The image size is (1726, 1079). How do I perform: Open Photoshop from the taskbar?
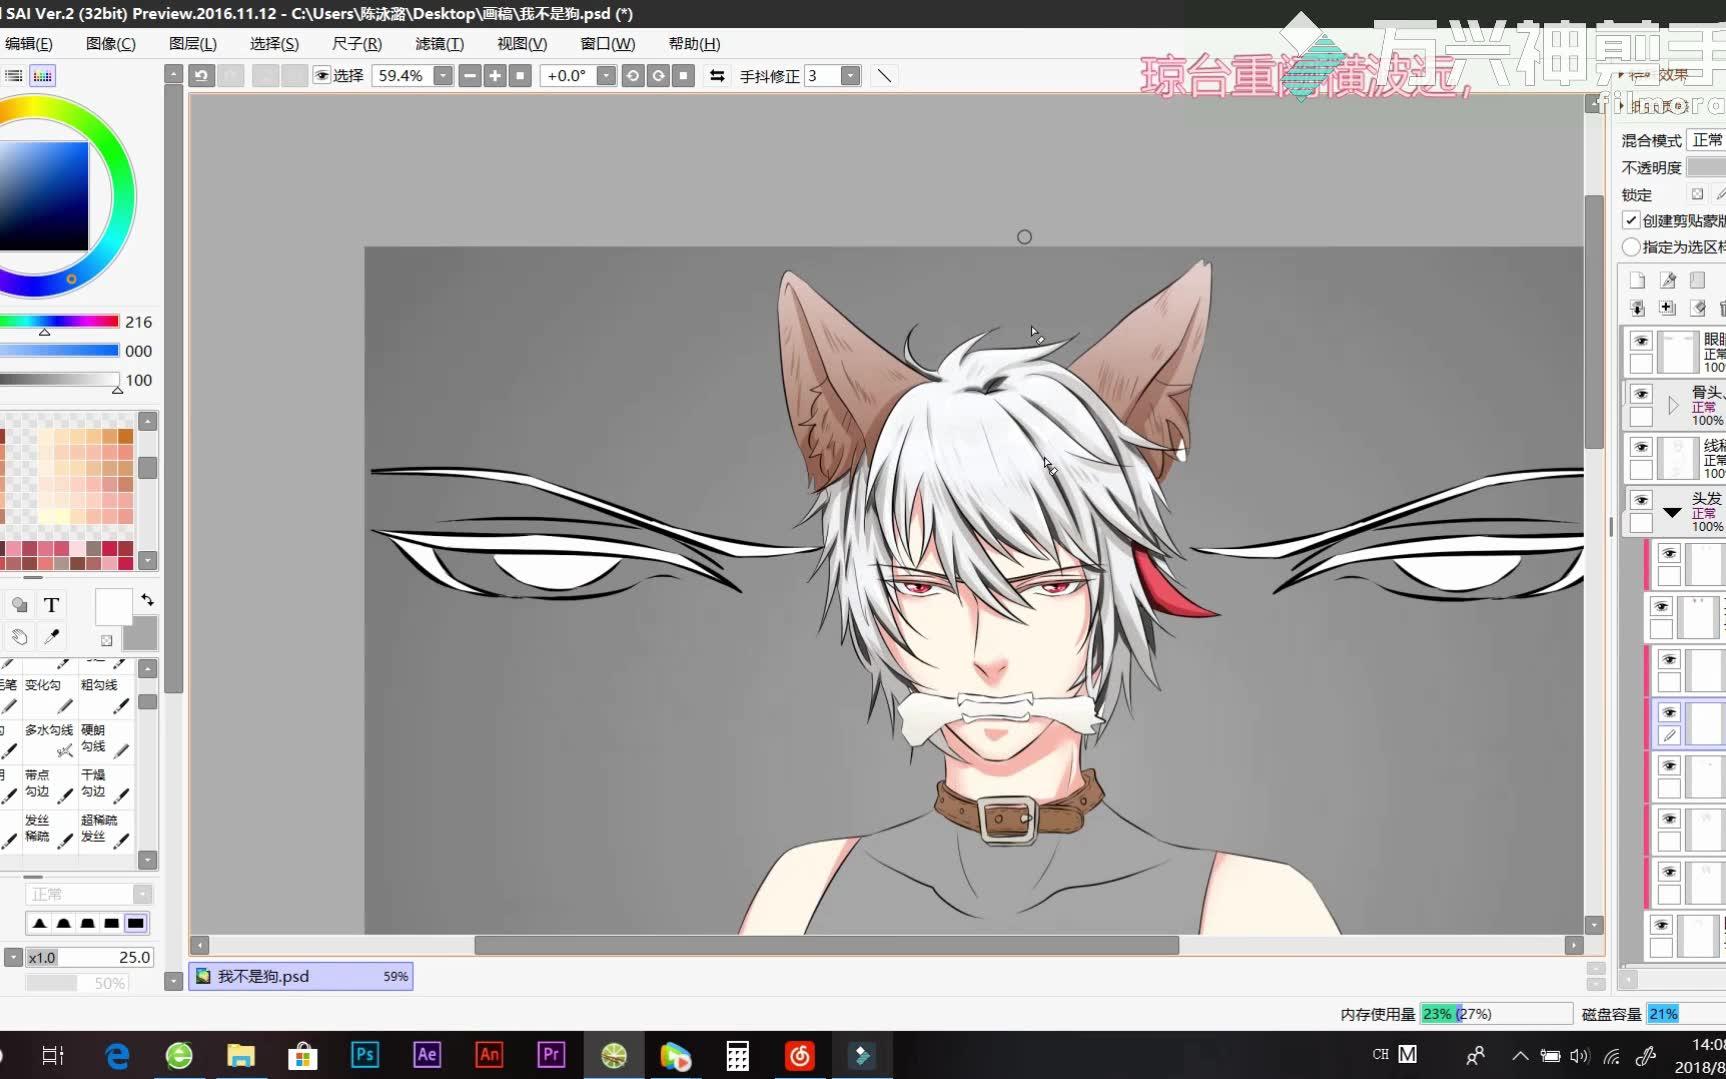(365, 1055)
